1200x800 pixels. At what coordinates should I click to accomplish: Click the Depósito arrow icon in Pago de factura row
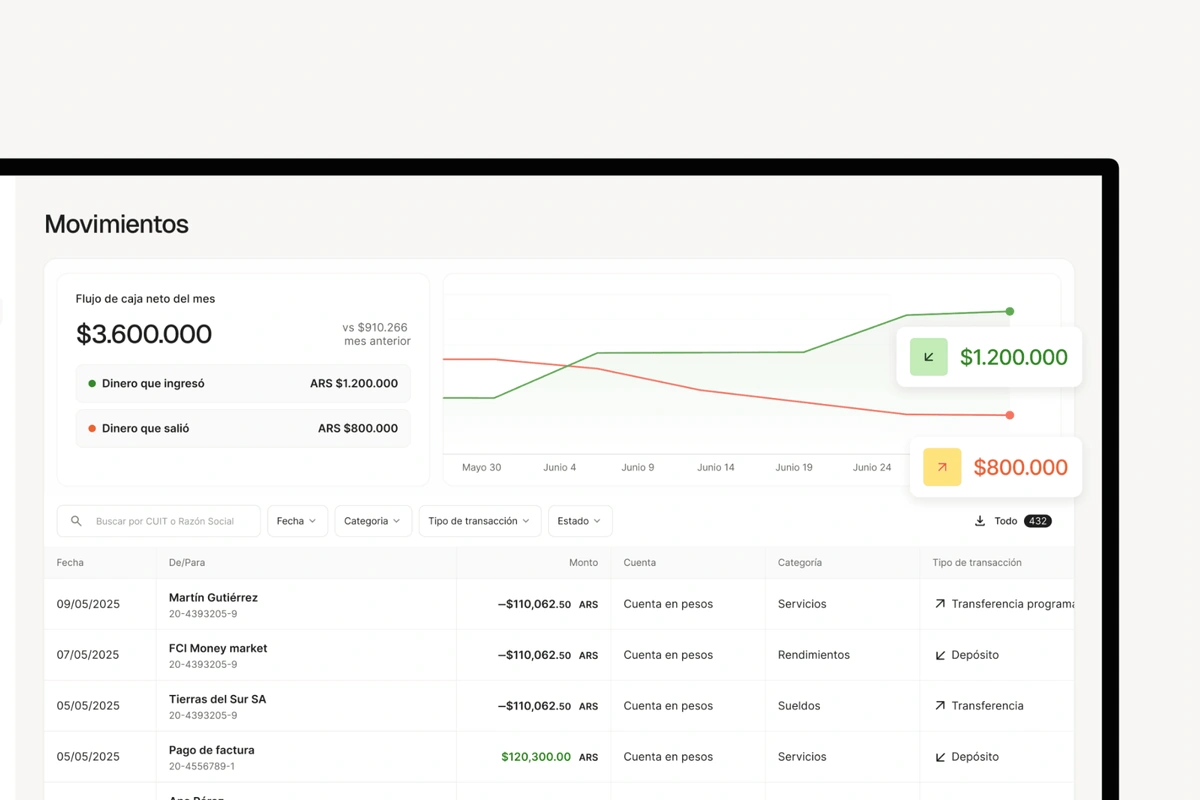point(940,757)
